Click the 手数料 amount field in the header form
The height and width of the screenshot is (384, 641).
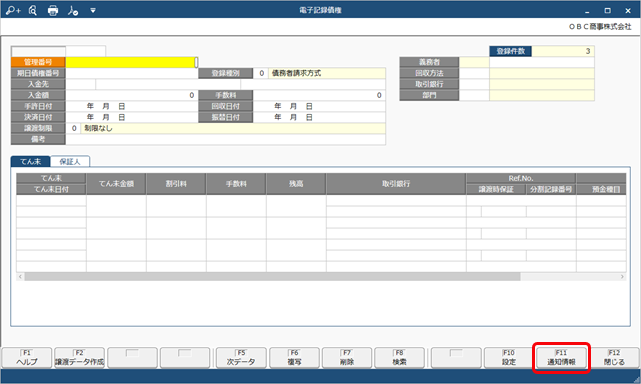pyautogui.click(x=319, y=95)
